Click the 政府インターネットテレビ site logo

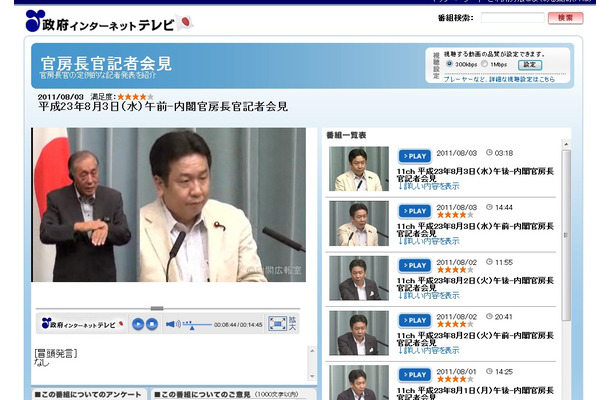click(109, 21)
